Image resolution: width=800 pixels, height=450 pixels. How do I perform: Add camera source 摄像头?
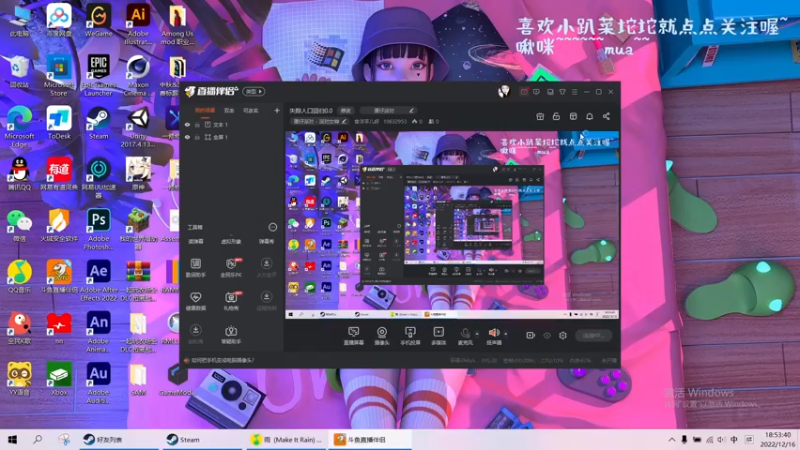coord(382,336)
